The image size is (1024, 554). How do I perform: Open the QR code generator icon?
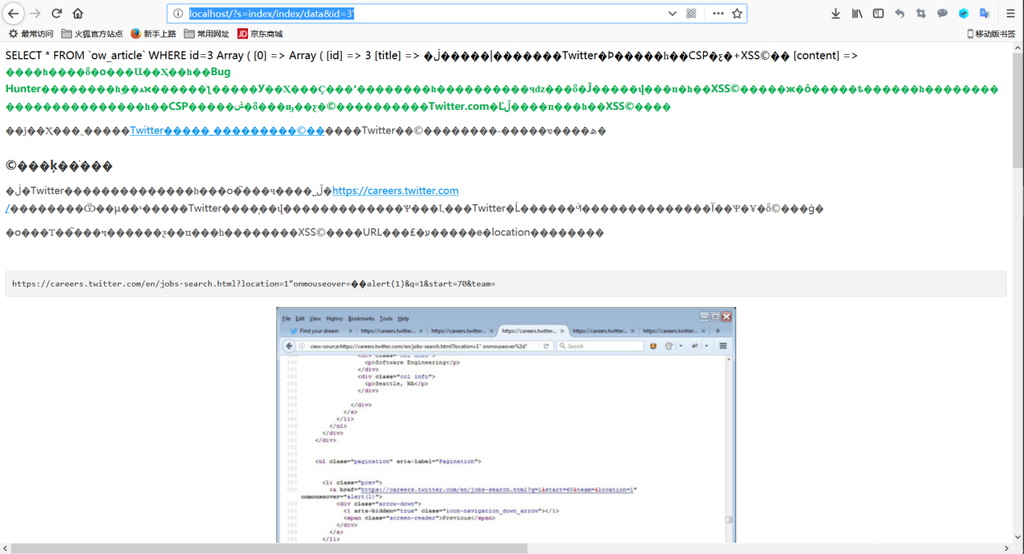[x=692, y=14]
